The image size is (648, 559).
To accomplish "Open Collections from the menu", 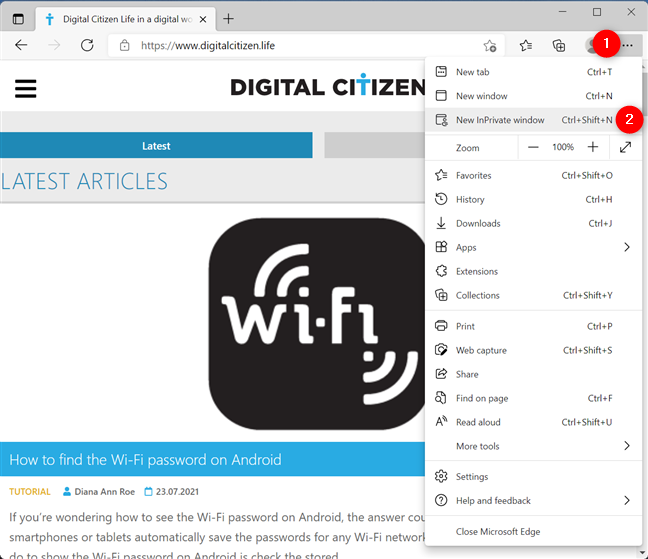I will pyautogui.click(x=533, y=295).
